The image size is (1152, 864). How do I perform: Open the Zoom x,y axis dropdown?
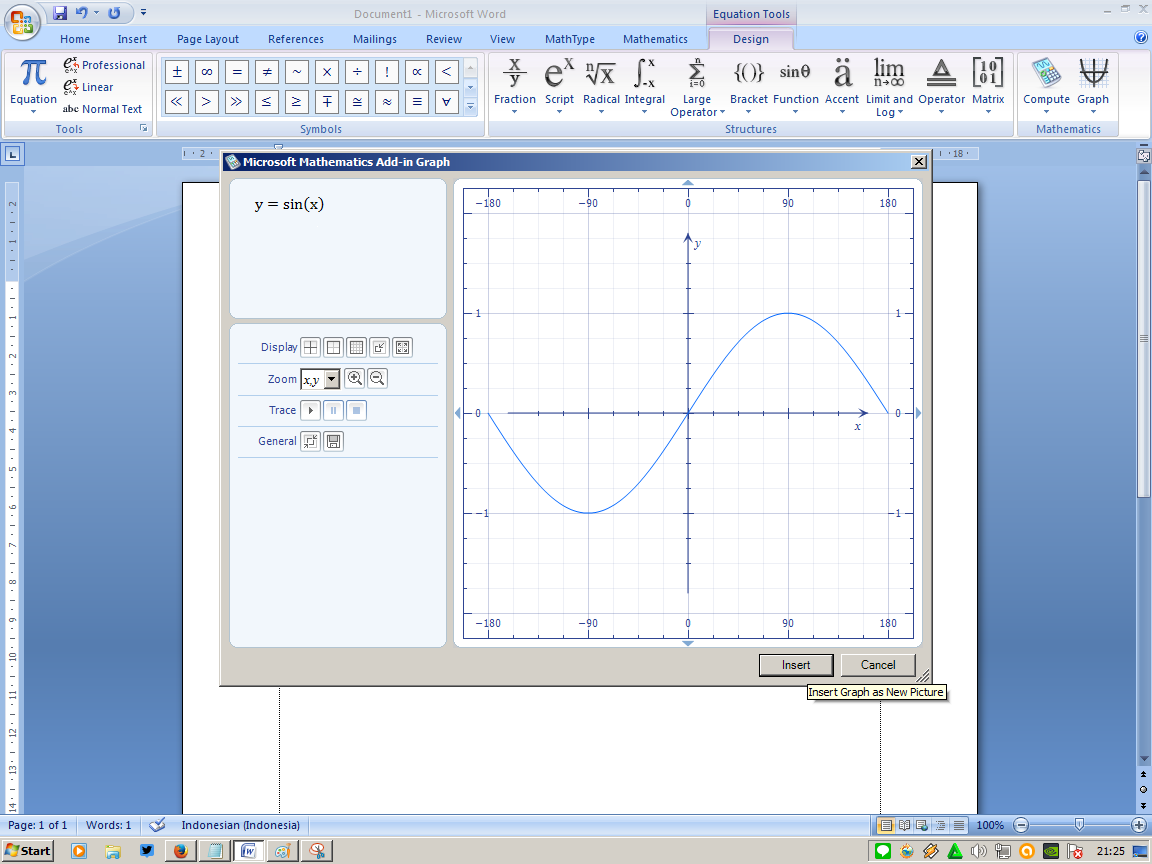(x=331, y=379)
